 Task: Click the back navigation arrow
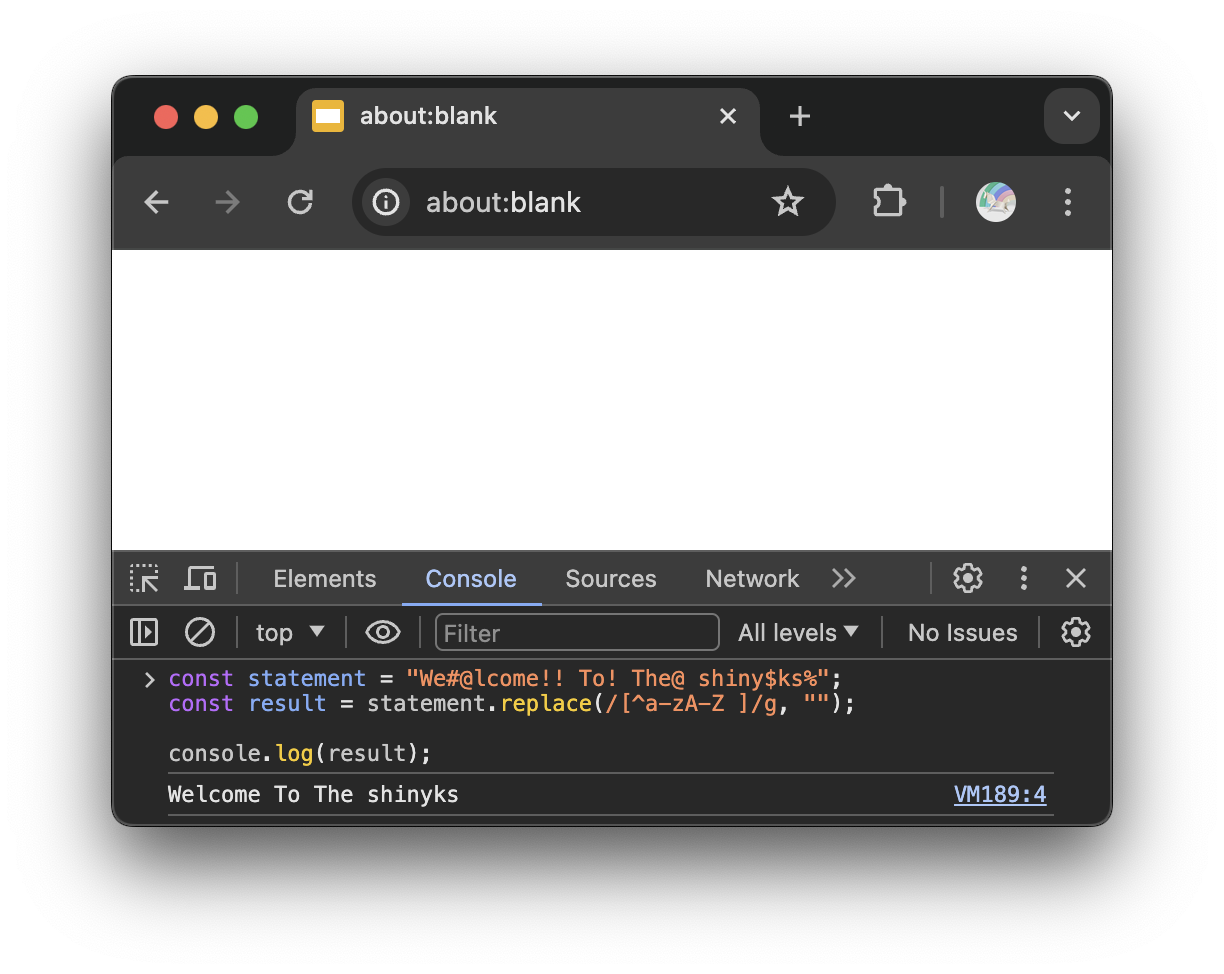[x=156, y=203]
